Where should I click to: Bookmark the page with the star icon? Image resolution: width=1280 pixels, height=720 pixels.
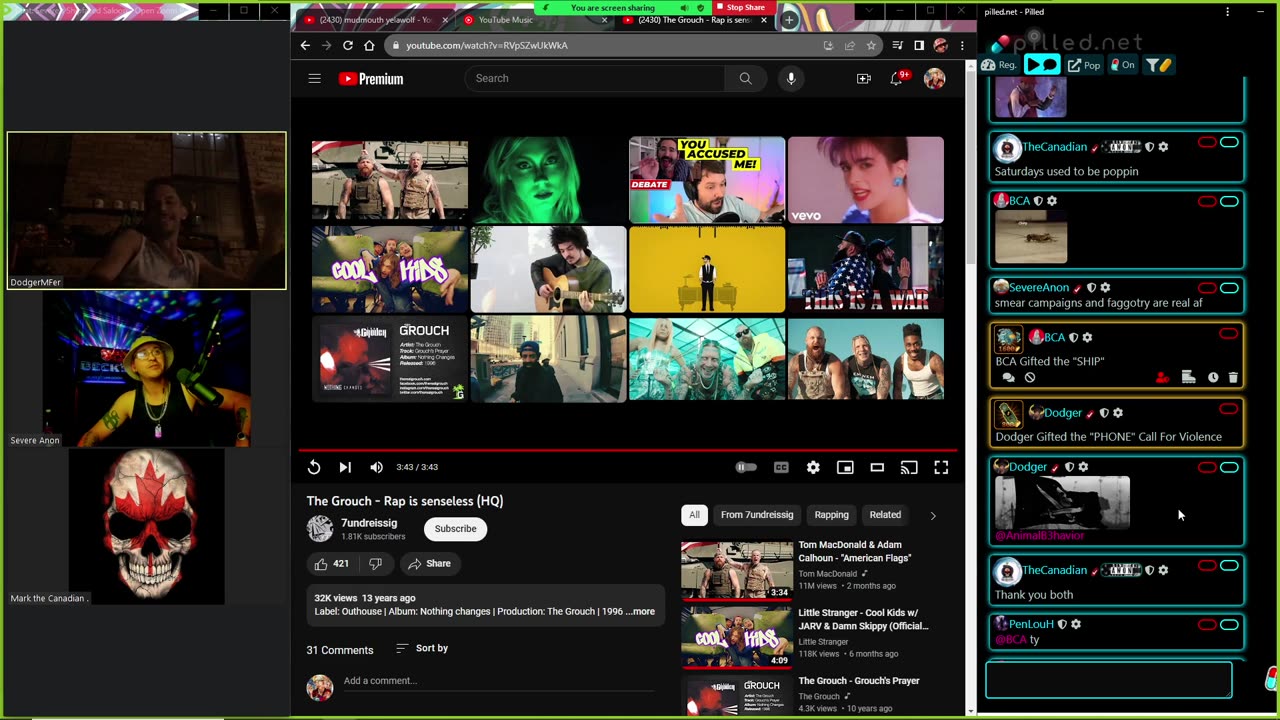(x=871, y=45)
